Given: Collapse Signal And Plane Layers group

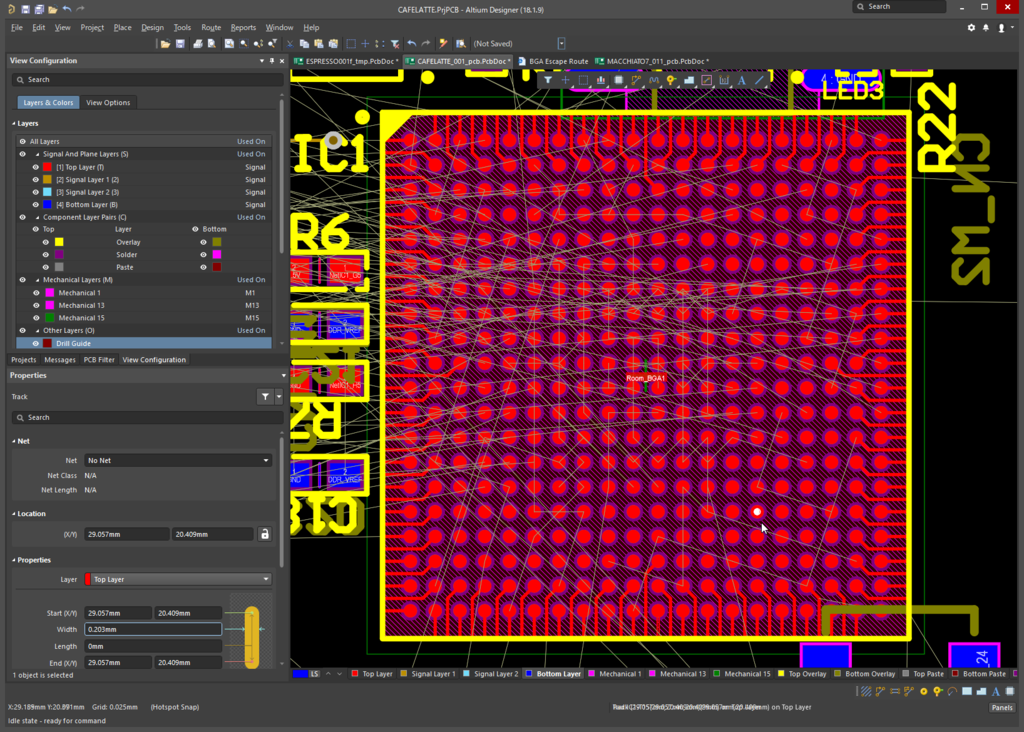Looking at the screenshot, I should coord(38,154).
